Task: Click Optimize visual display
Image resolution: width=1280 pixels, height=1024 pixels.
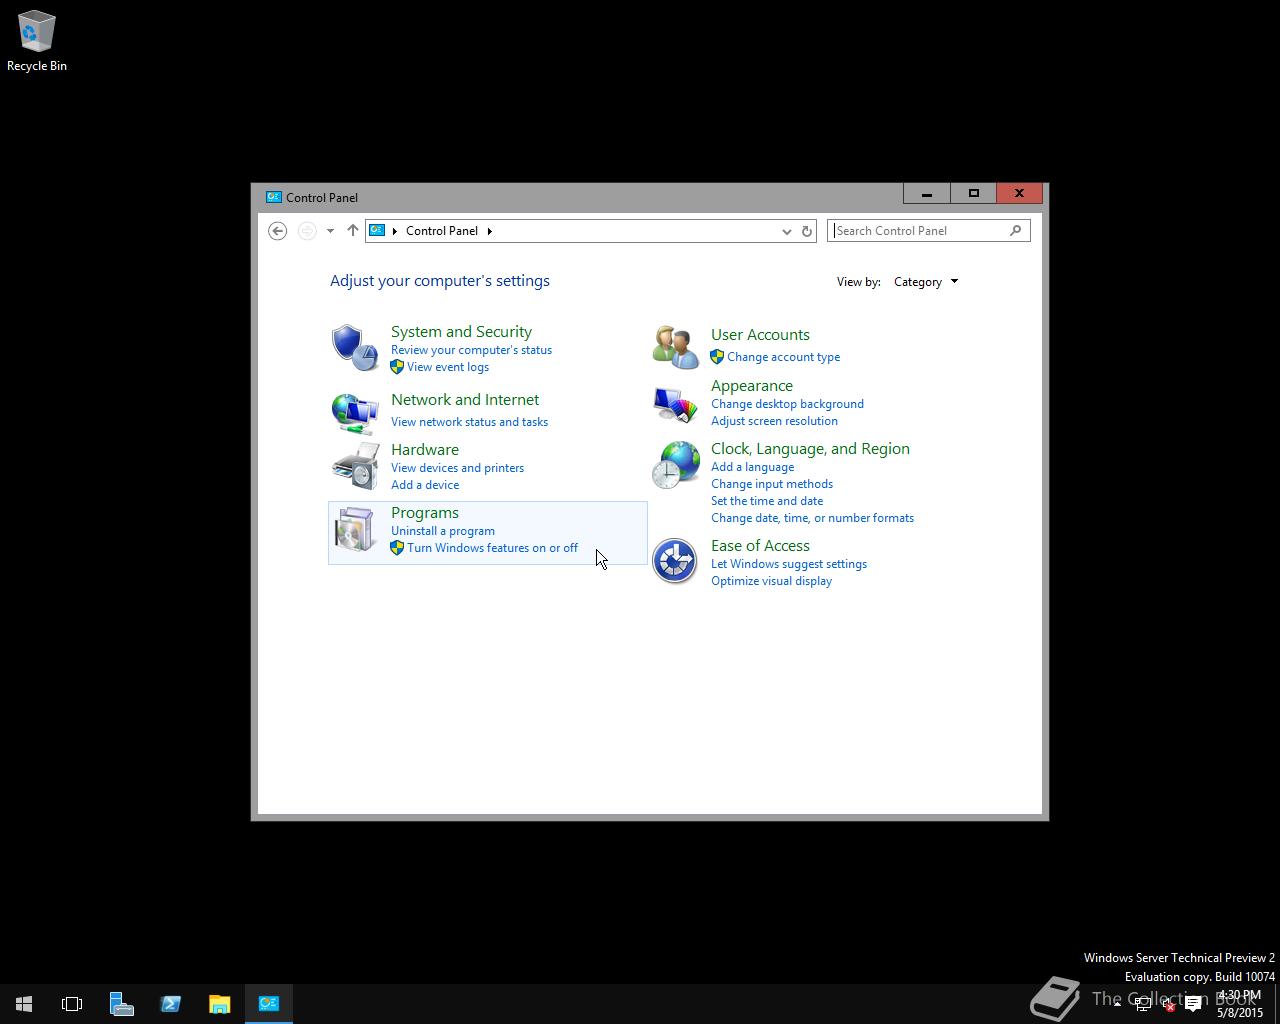Action: (x=771, y=581)
